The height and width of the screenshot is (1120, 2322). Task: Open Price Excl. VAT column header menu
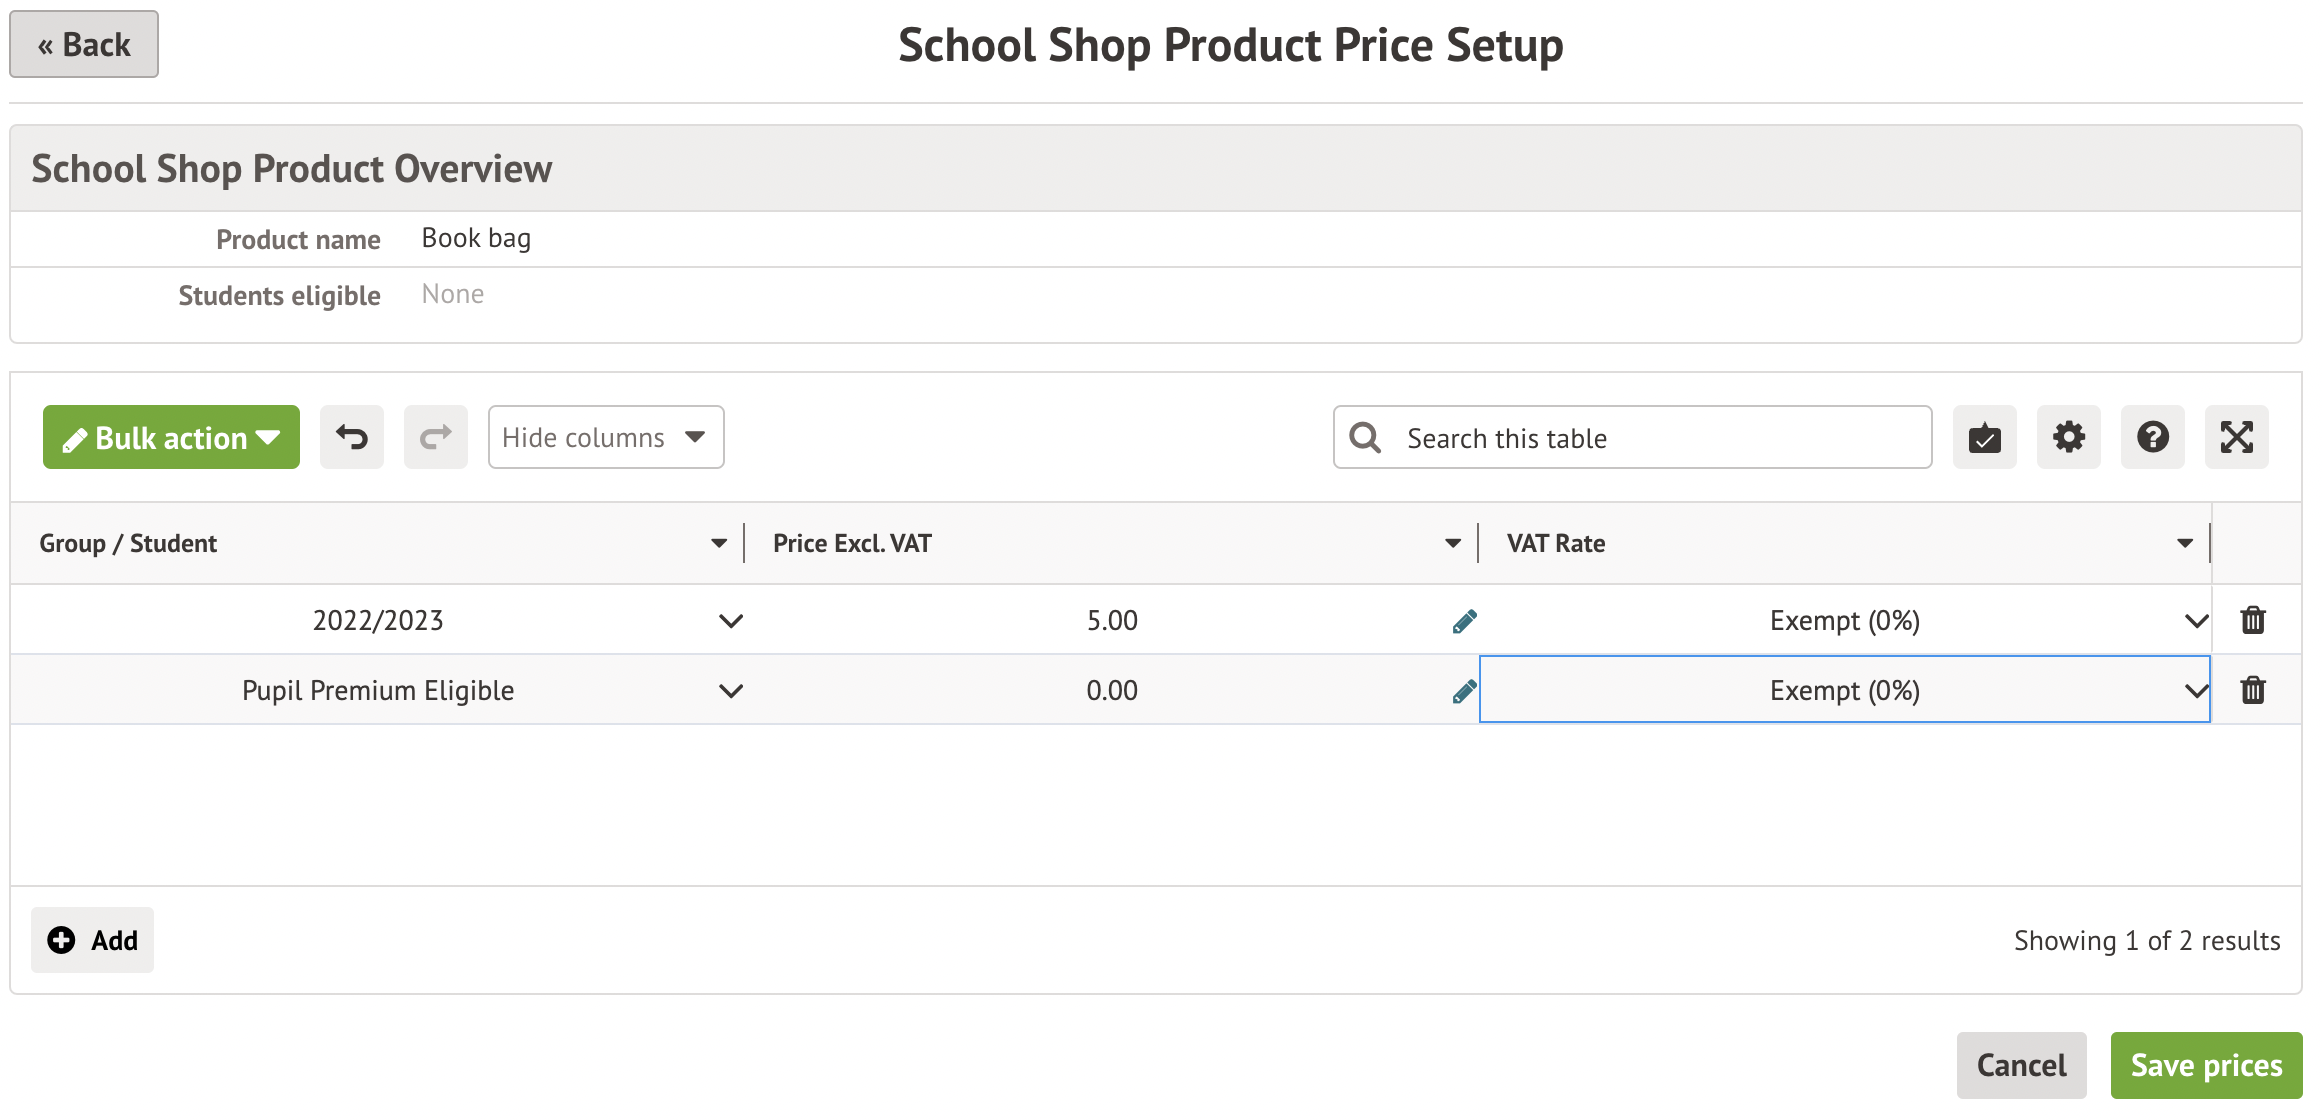[1452, 543]
